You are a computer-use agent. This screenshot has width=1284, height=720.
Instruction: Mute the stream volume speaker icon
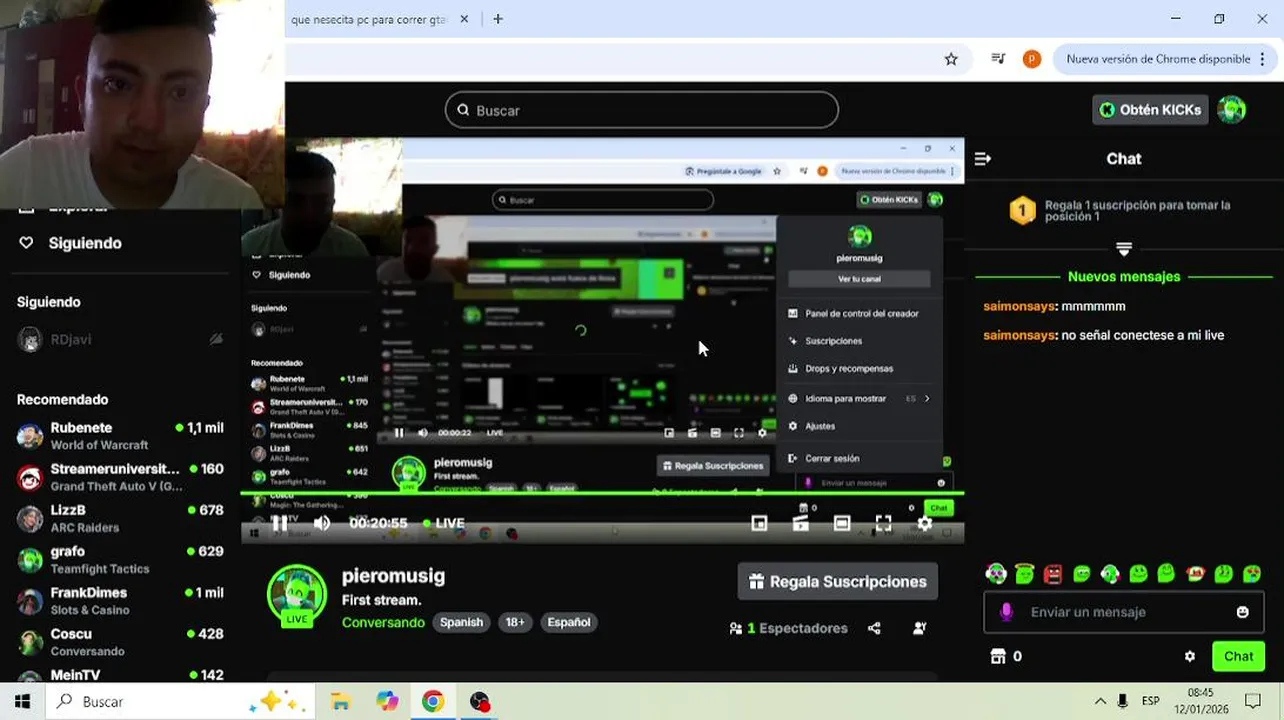point(322,523)
